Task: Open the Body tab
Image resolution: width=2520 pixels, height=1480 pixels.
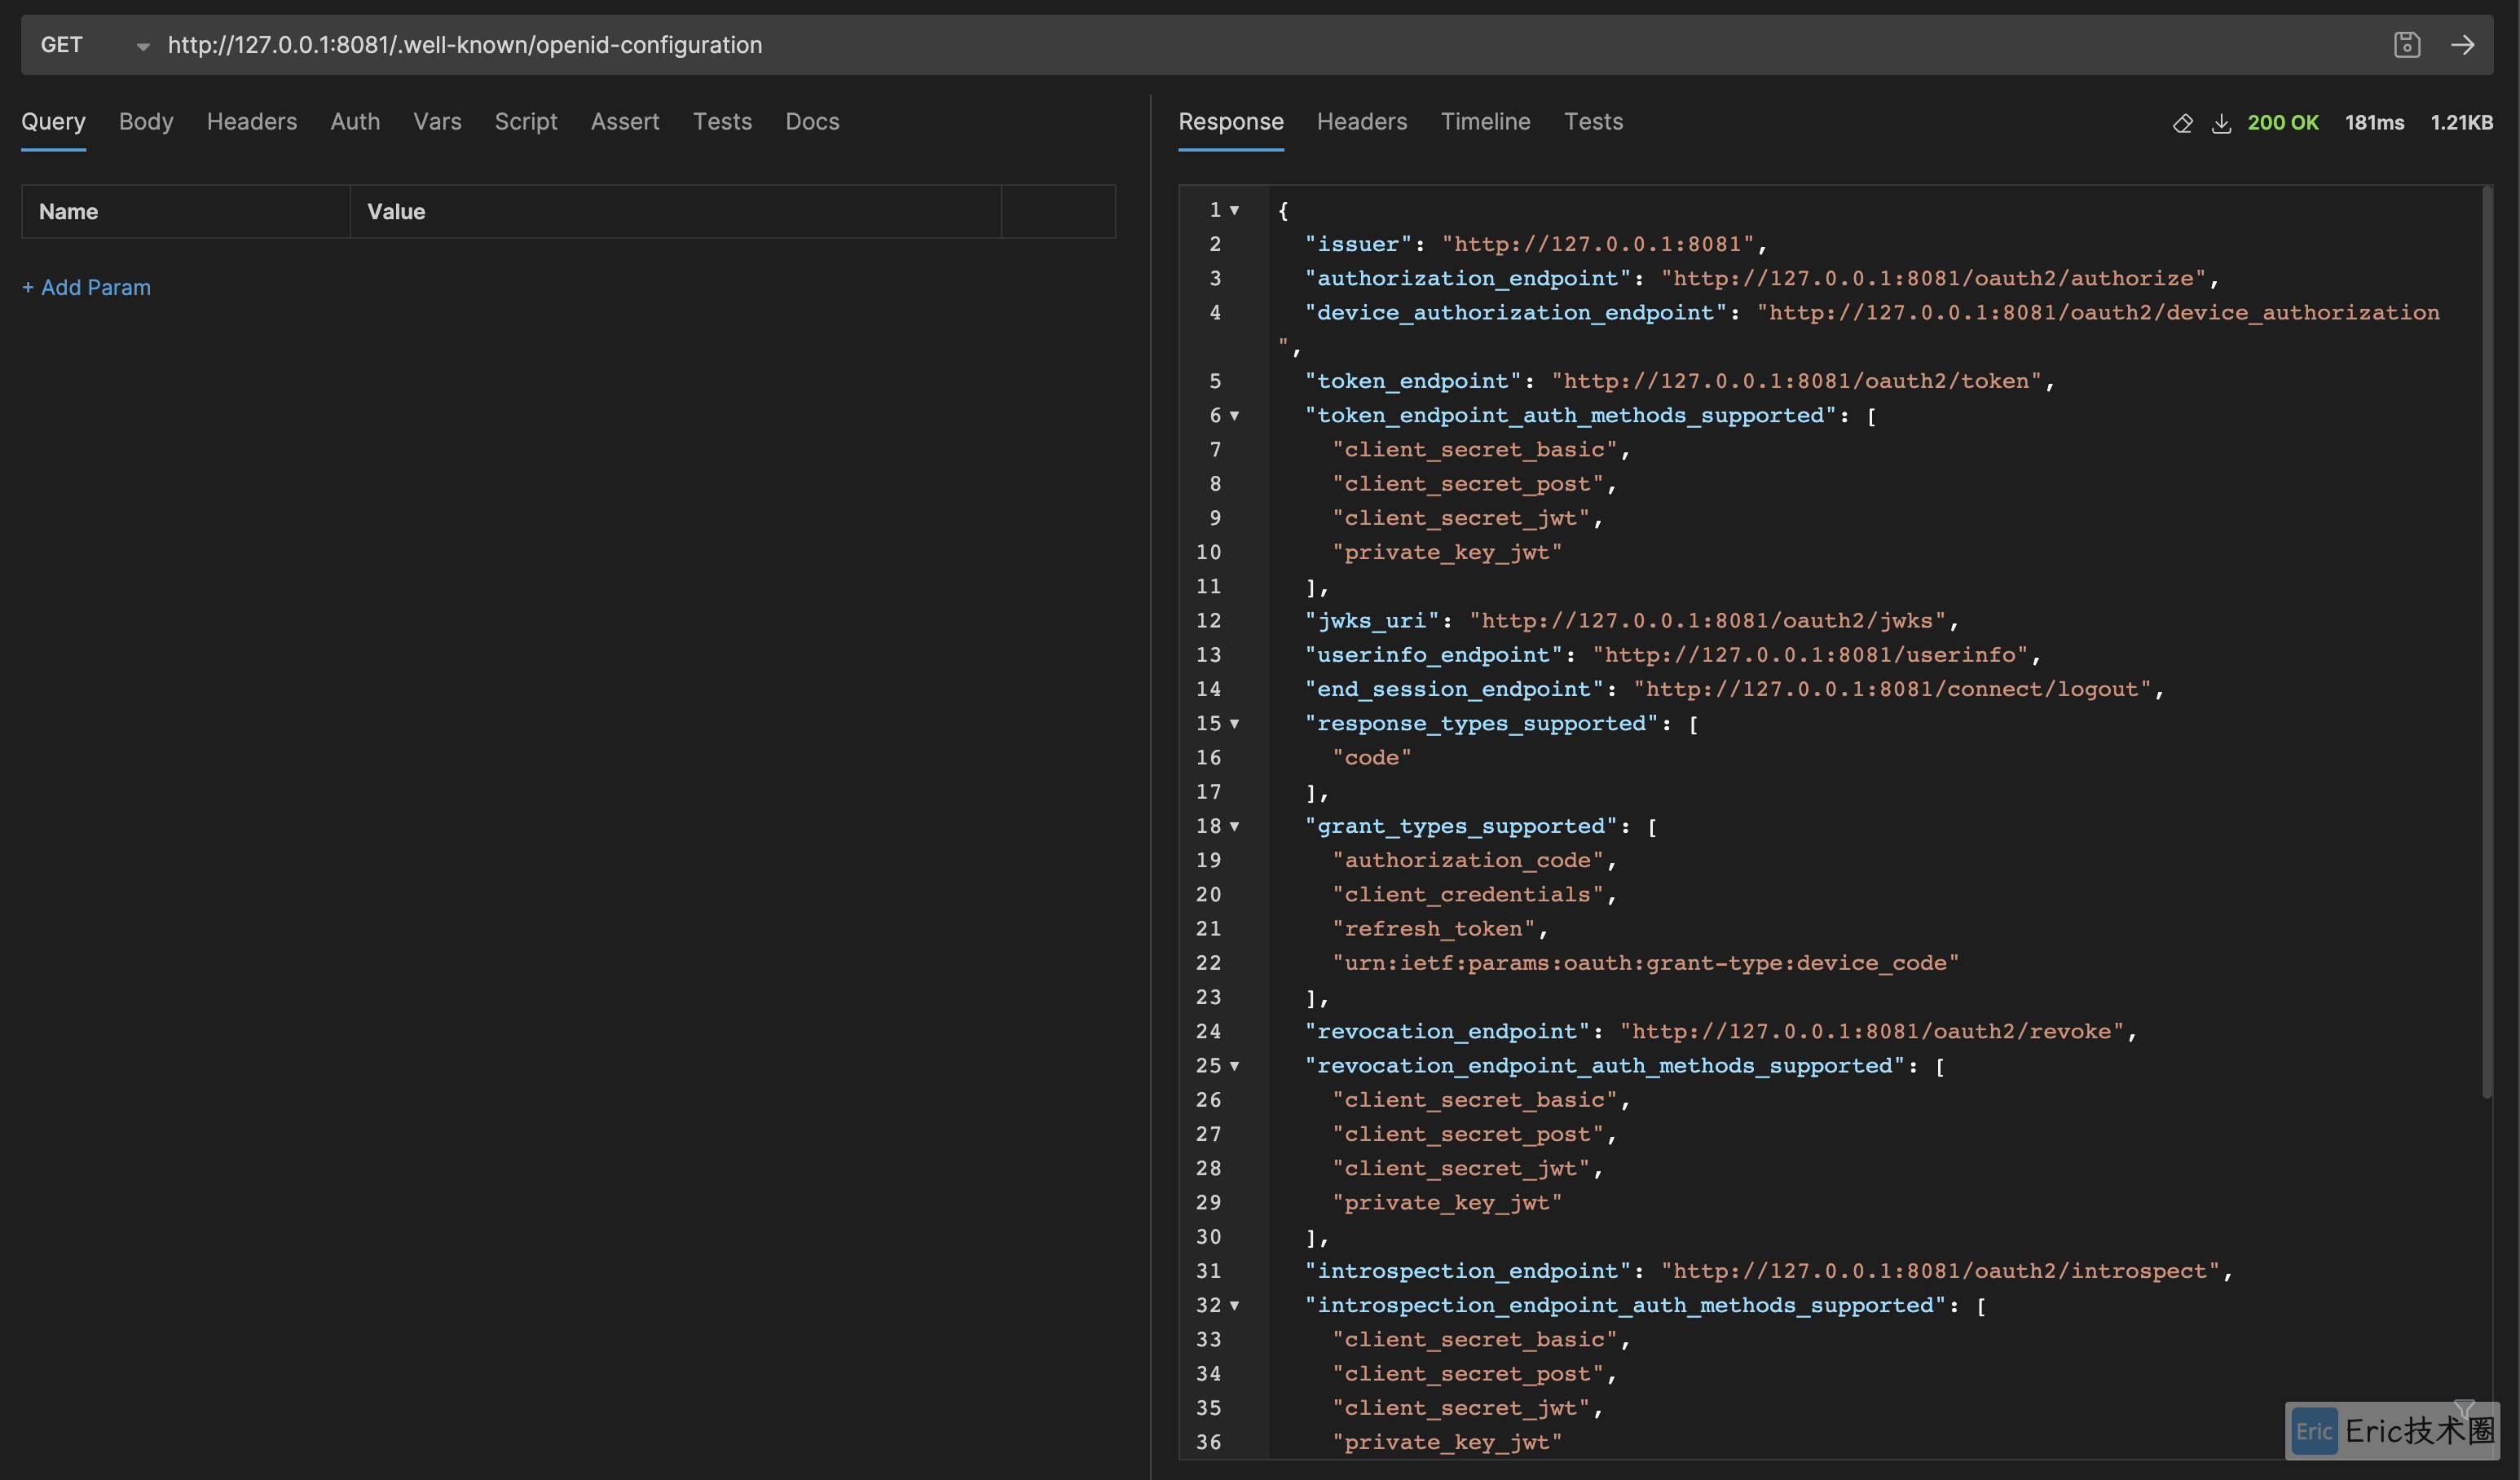Action: pyautogui.click(x=146, y=122)
